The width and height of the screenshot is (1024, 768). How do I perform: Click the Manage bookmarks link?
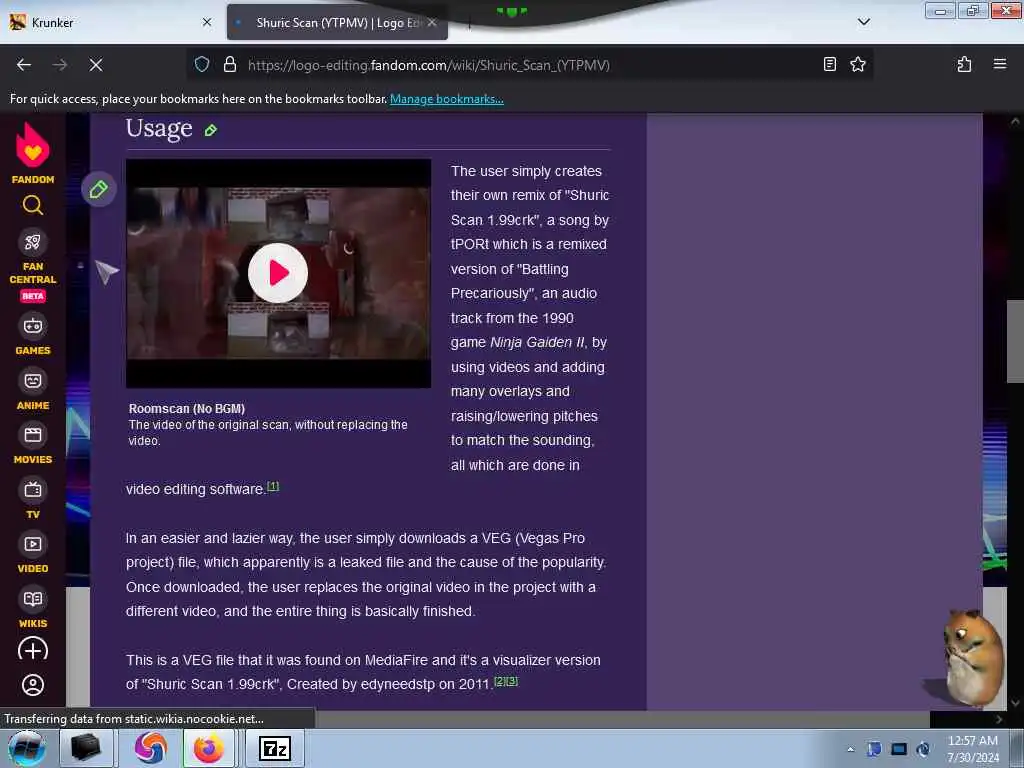(447, 99)
